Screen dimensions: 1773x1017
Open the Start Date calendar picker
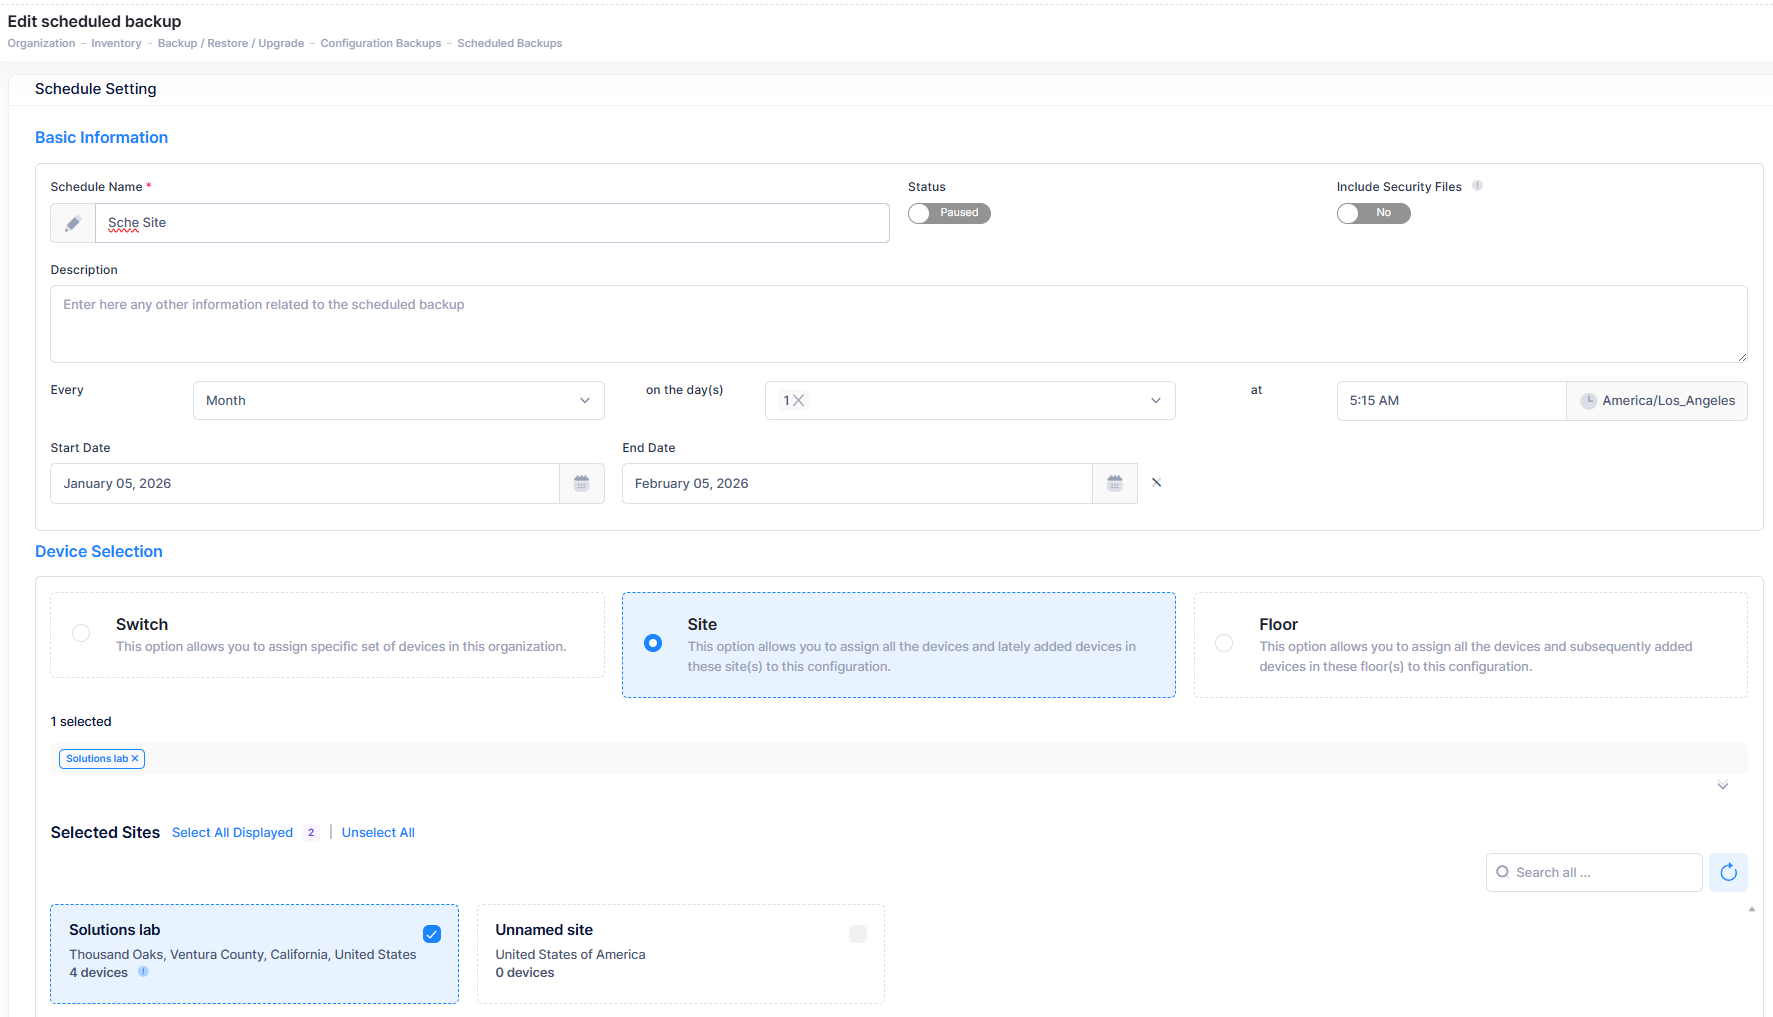[581, 484]
